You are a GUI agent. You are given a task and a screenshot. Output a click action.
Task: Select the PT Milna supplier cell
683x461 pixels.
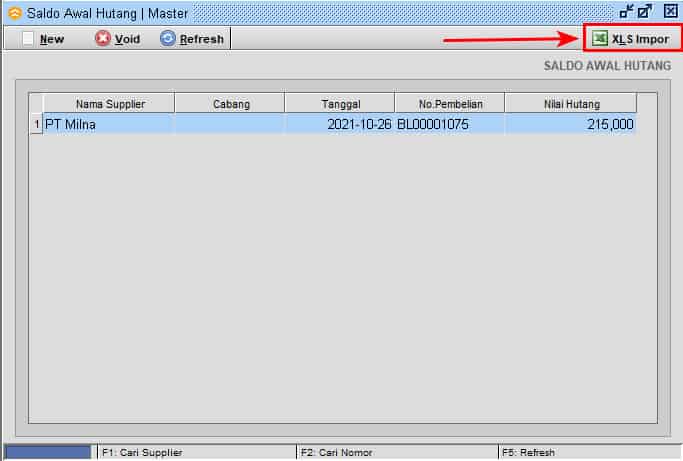tap(109, 124)
